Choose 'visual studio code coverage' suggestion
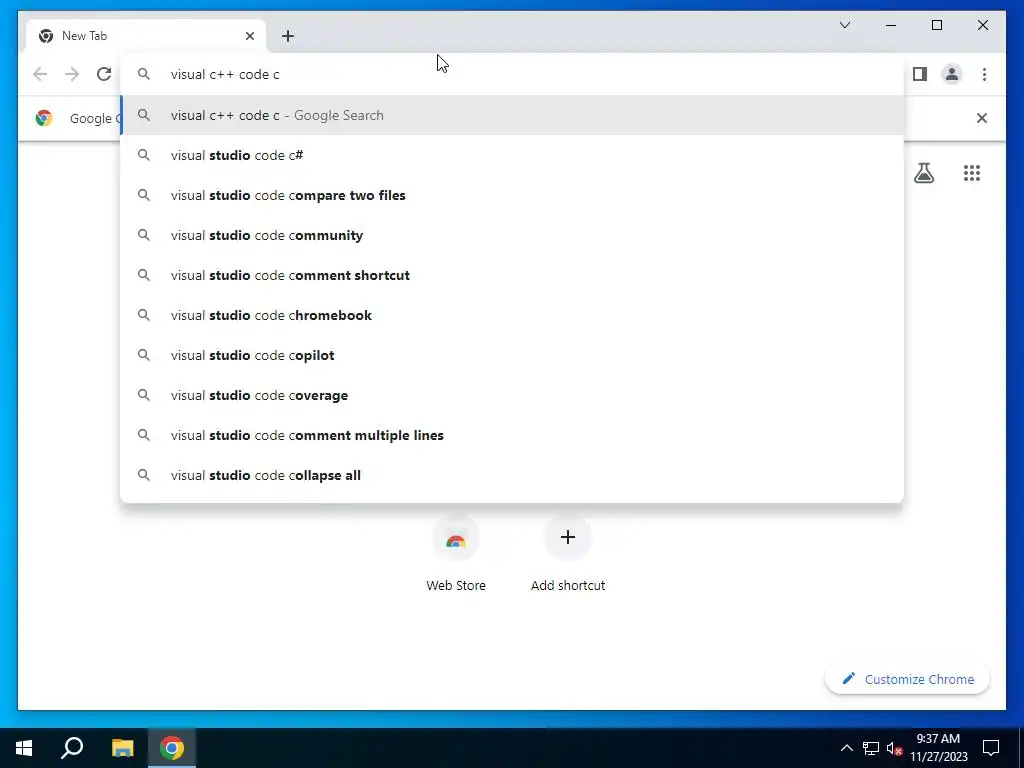1024x768 pixels. (512, 395)
